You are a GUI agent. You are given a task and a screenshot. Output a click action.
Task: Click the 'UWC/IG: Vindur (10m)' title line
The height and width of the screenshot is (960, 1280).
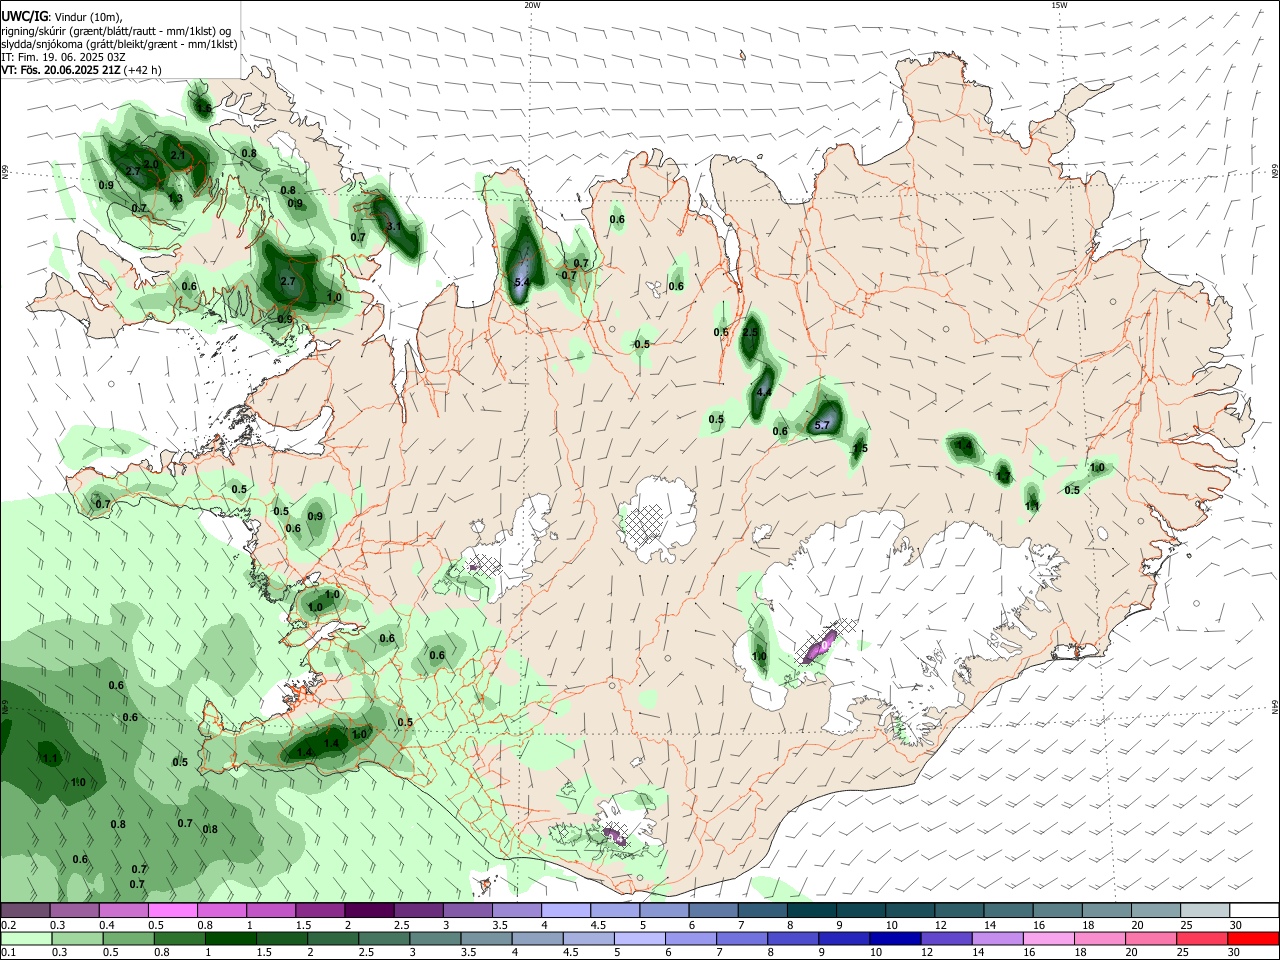point(62,16)
